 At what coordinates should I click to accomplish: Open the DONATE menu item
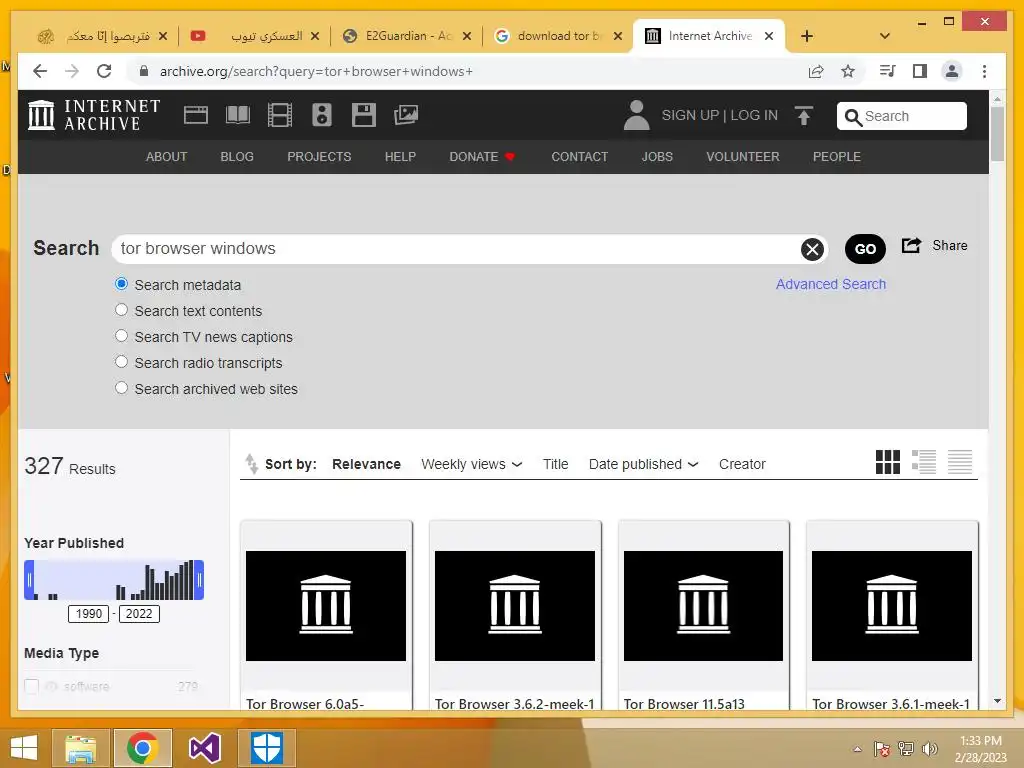[x=482, y=157]
